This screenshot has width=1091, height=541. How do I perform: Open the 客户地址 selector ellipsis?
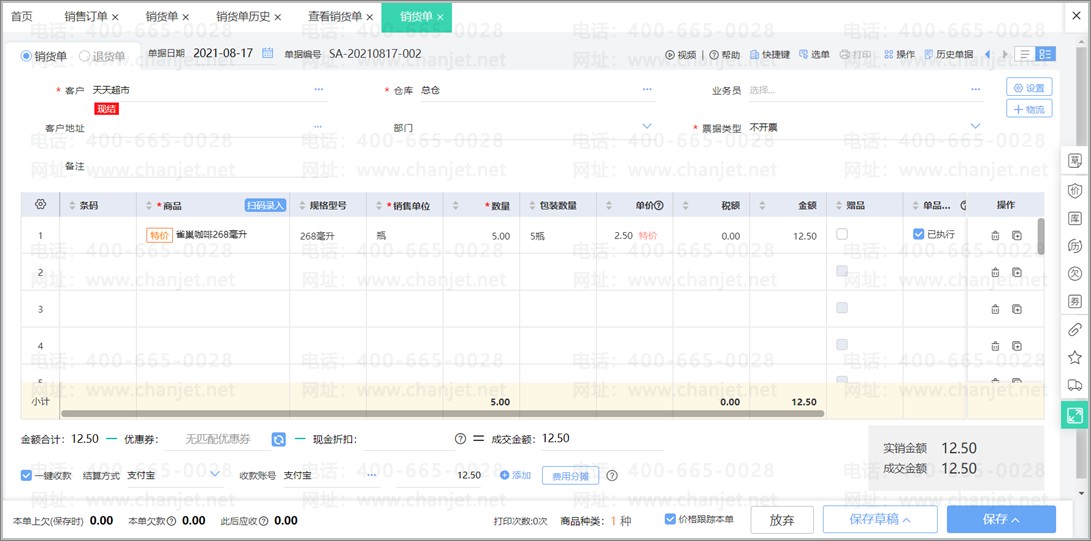(318, 127)
